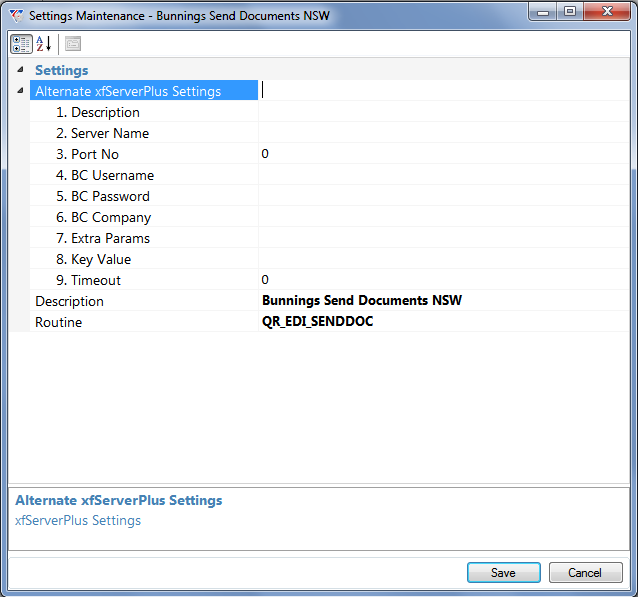Screen dimensions: 638x597
Task: Click the Save button
Action: [x=504, y=573]
